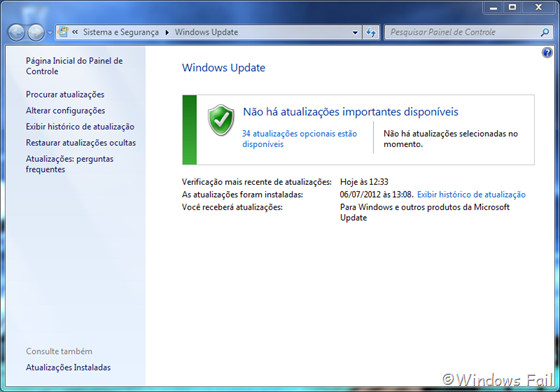Click the green shield checkmark icon
The width and height of the screenshot is (560, 392).
coord(221,120)
